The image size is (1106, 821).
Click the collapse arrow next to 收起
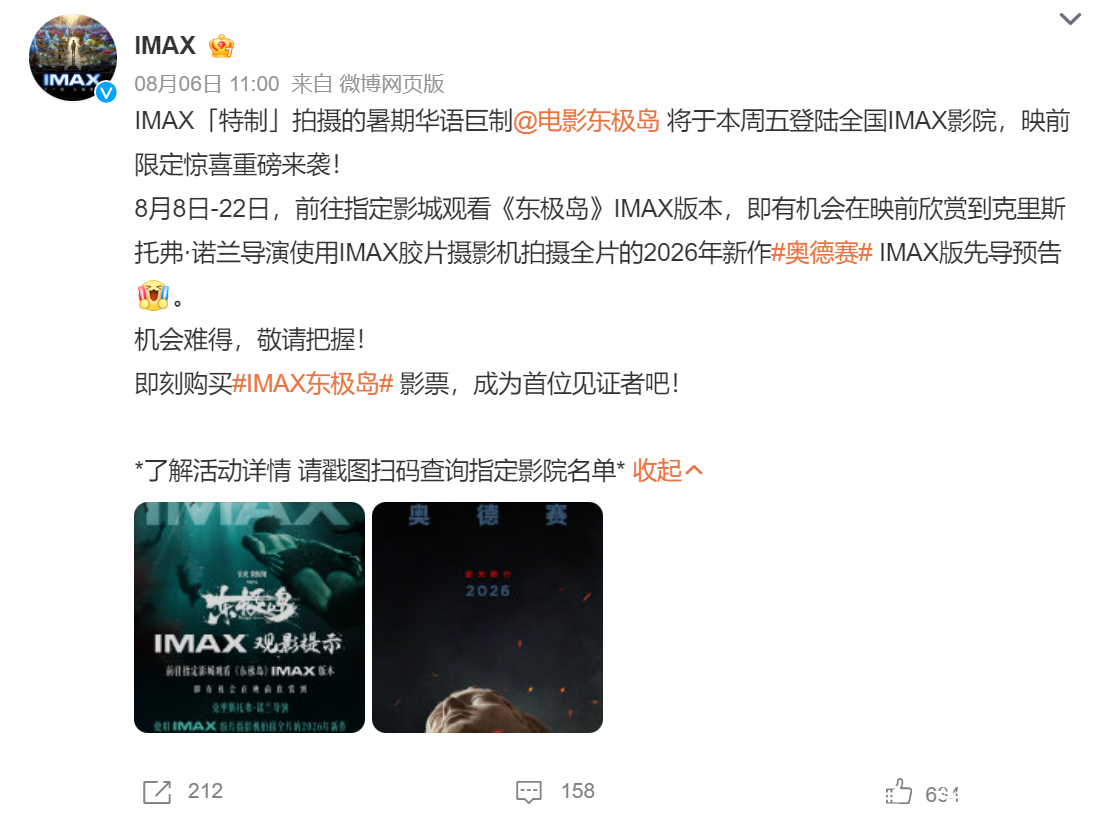[x=694, y=470]
